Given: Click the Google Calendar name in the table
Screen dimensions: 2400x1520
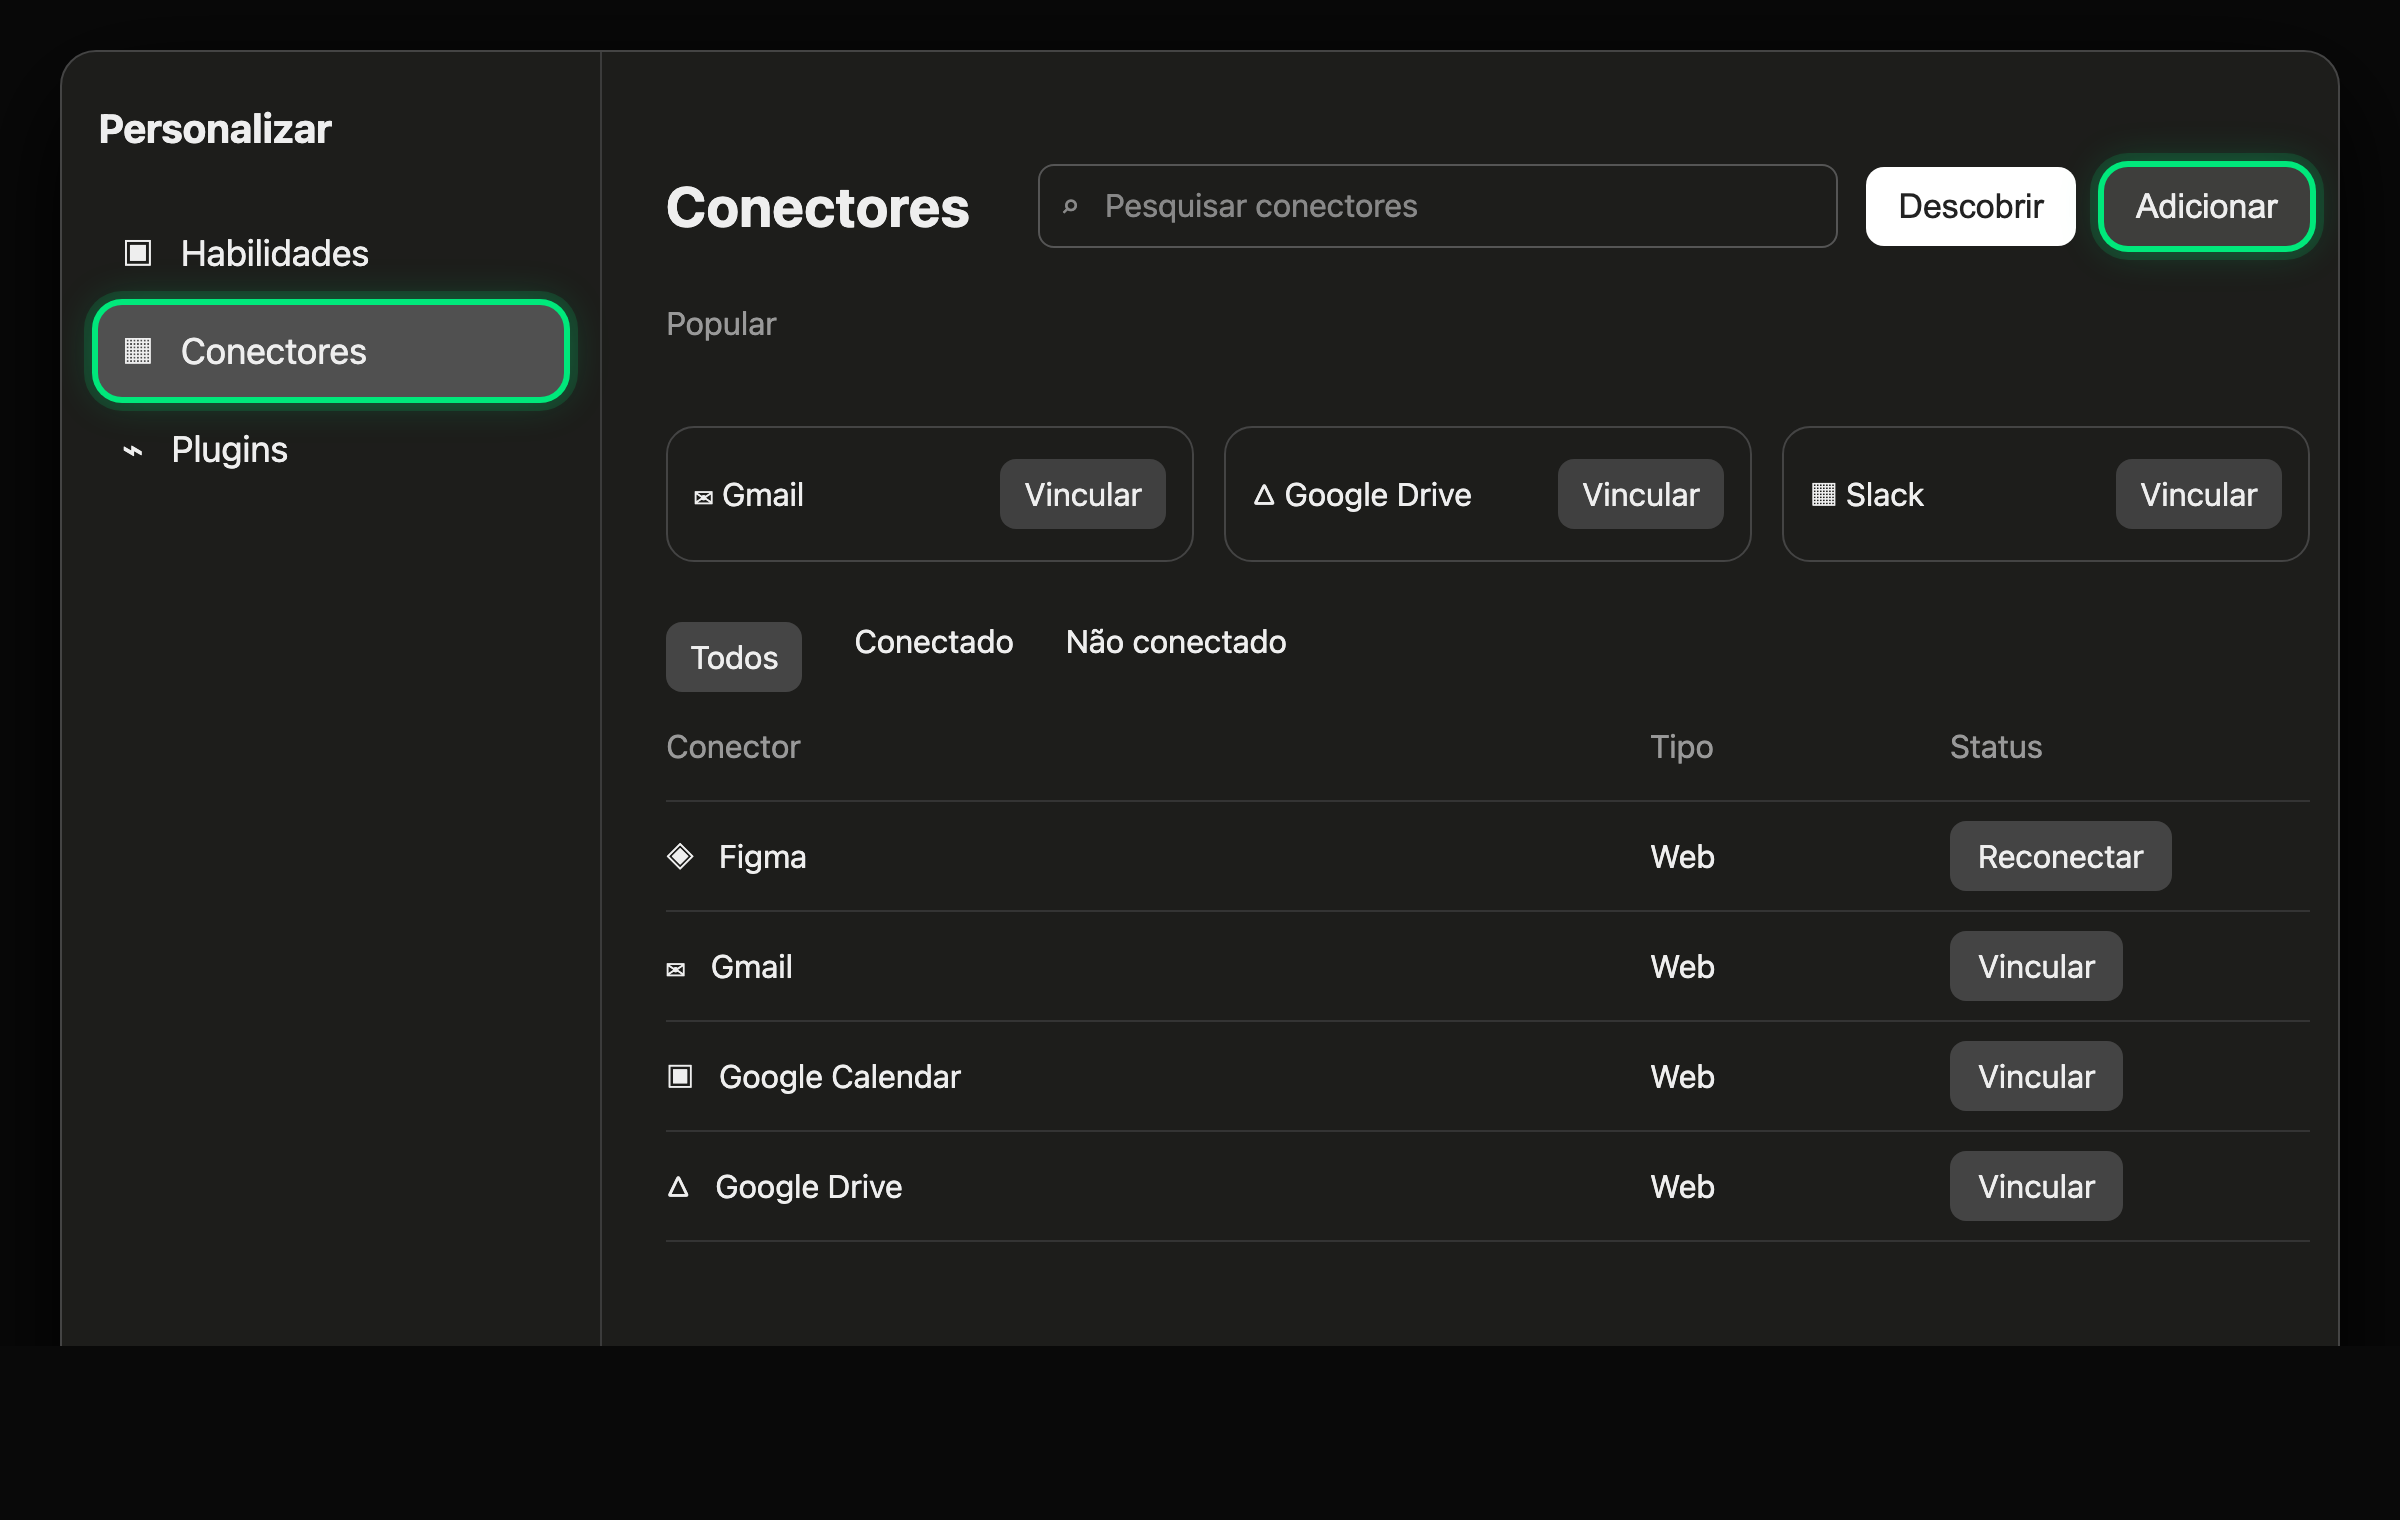Looking at the screenshot, I should click(839, 1077).
